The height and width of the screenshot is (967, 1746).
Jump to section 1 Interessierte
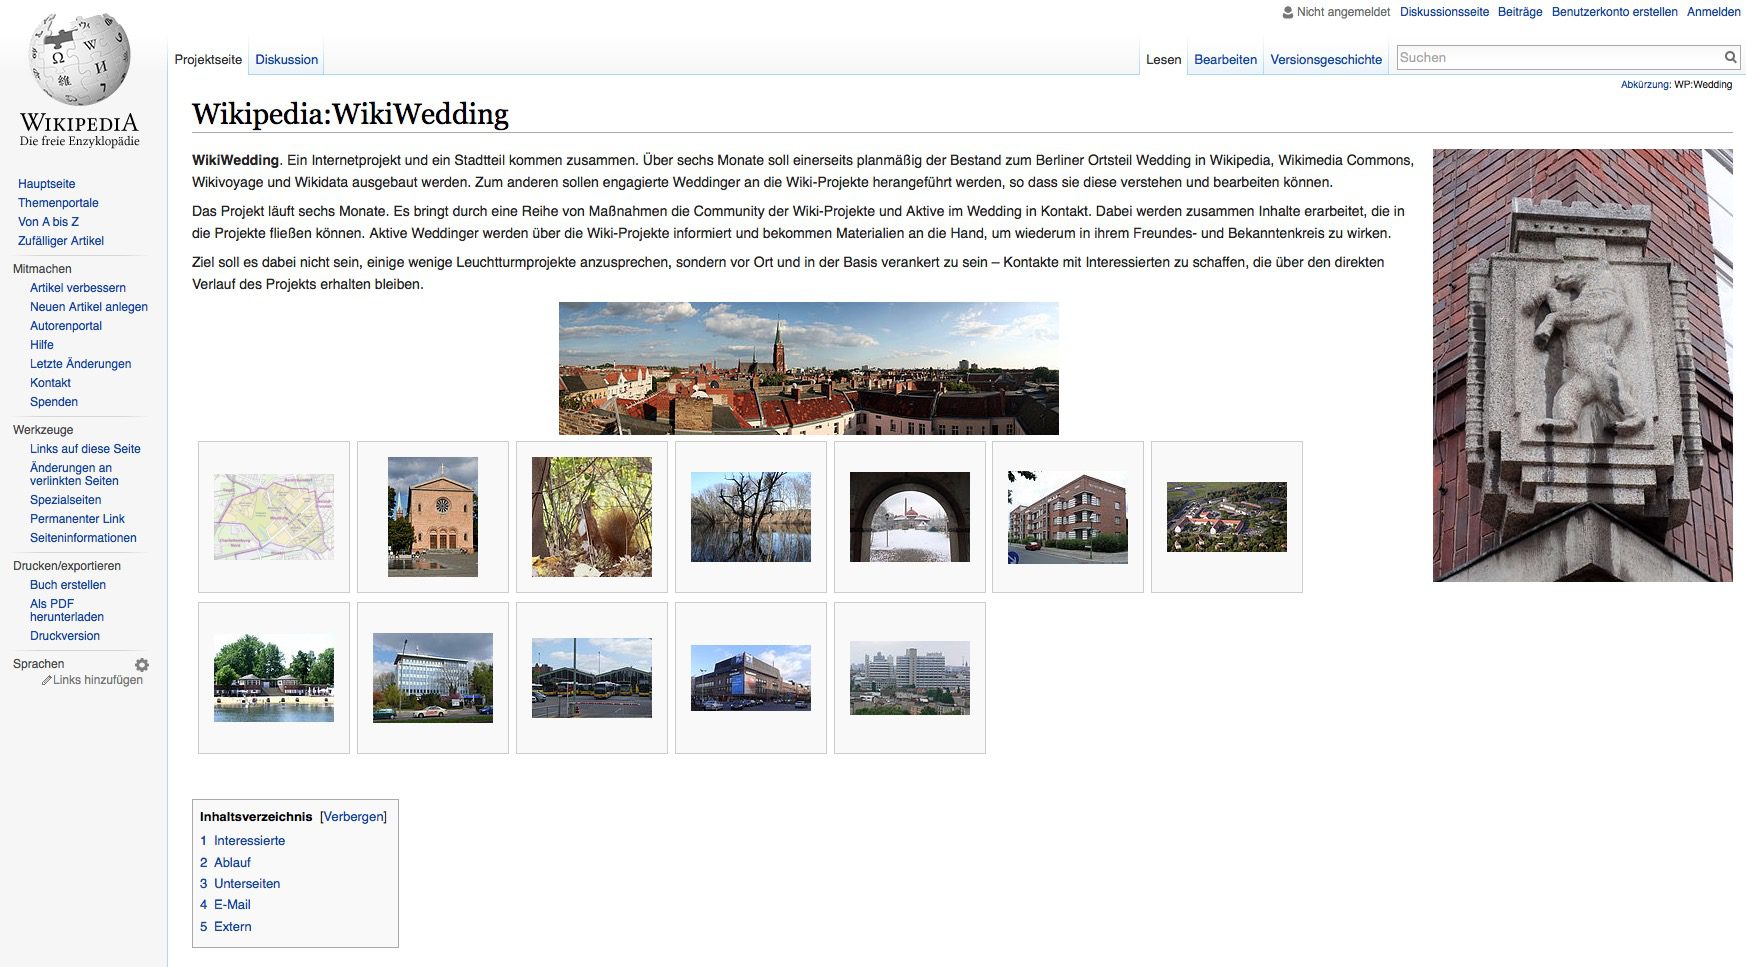pos(242,841)
